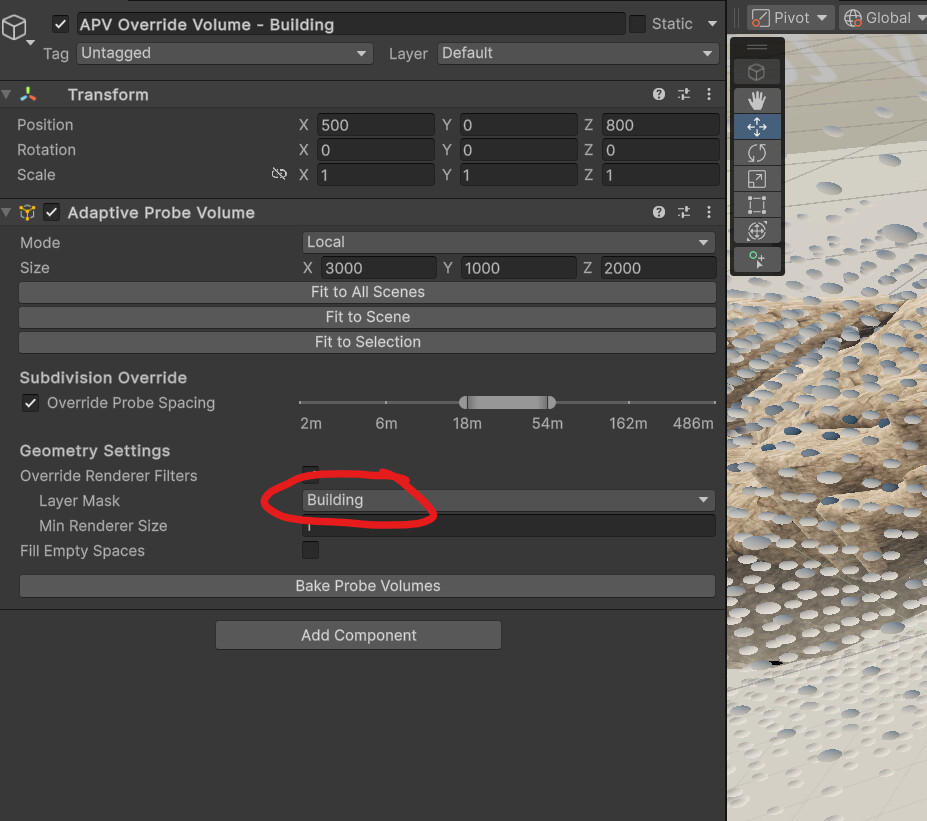Select the View tool cube icon

[x=757, y=71]
